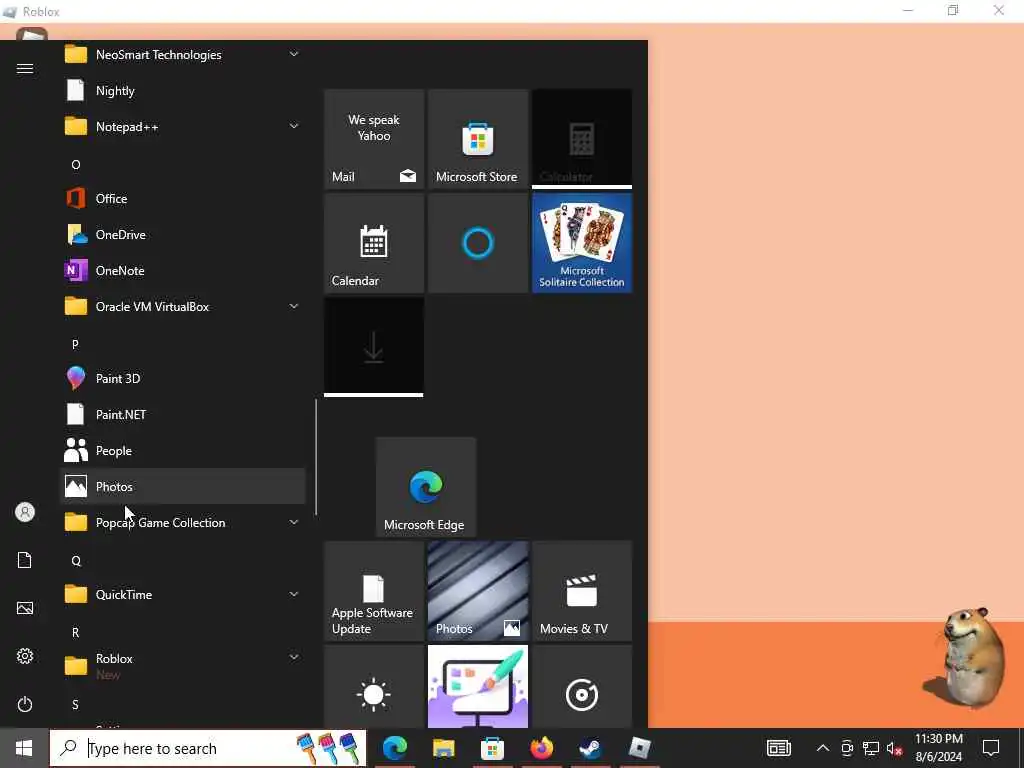Image resolution: width=1024 pixels, height=768 pixels.
Task: Open News and interests taskbar icon
Action: point(779,748)
